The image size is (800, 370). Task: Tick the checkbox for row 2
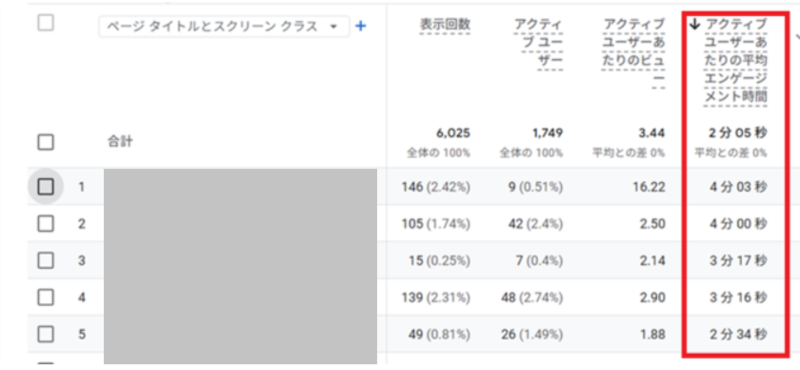[x=46, y=224]
